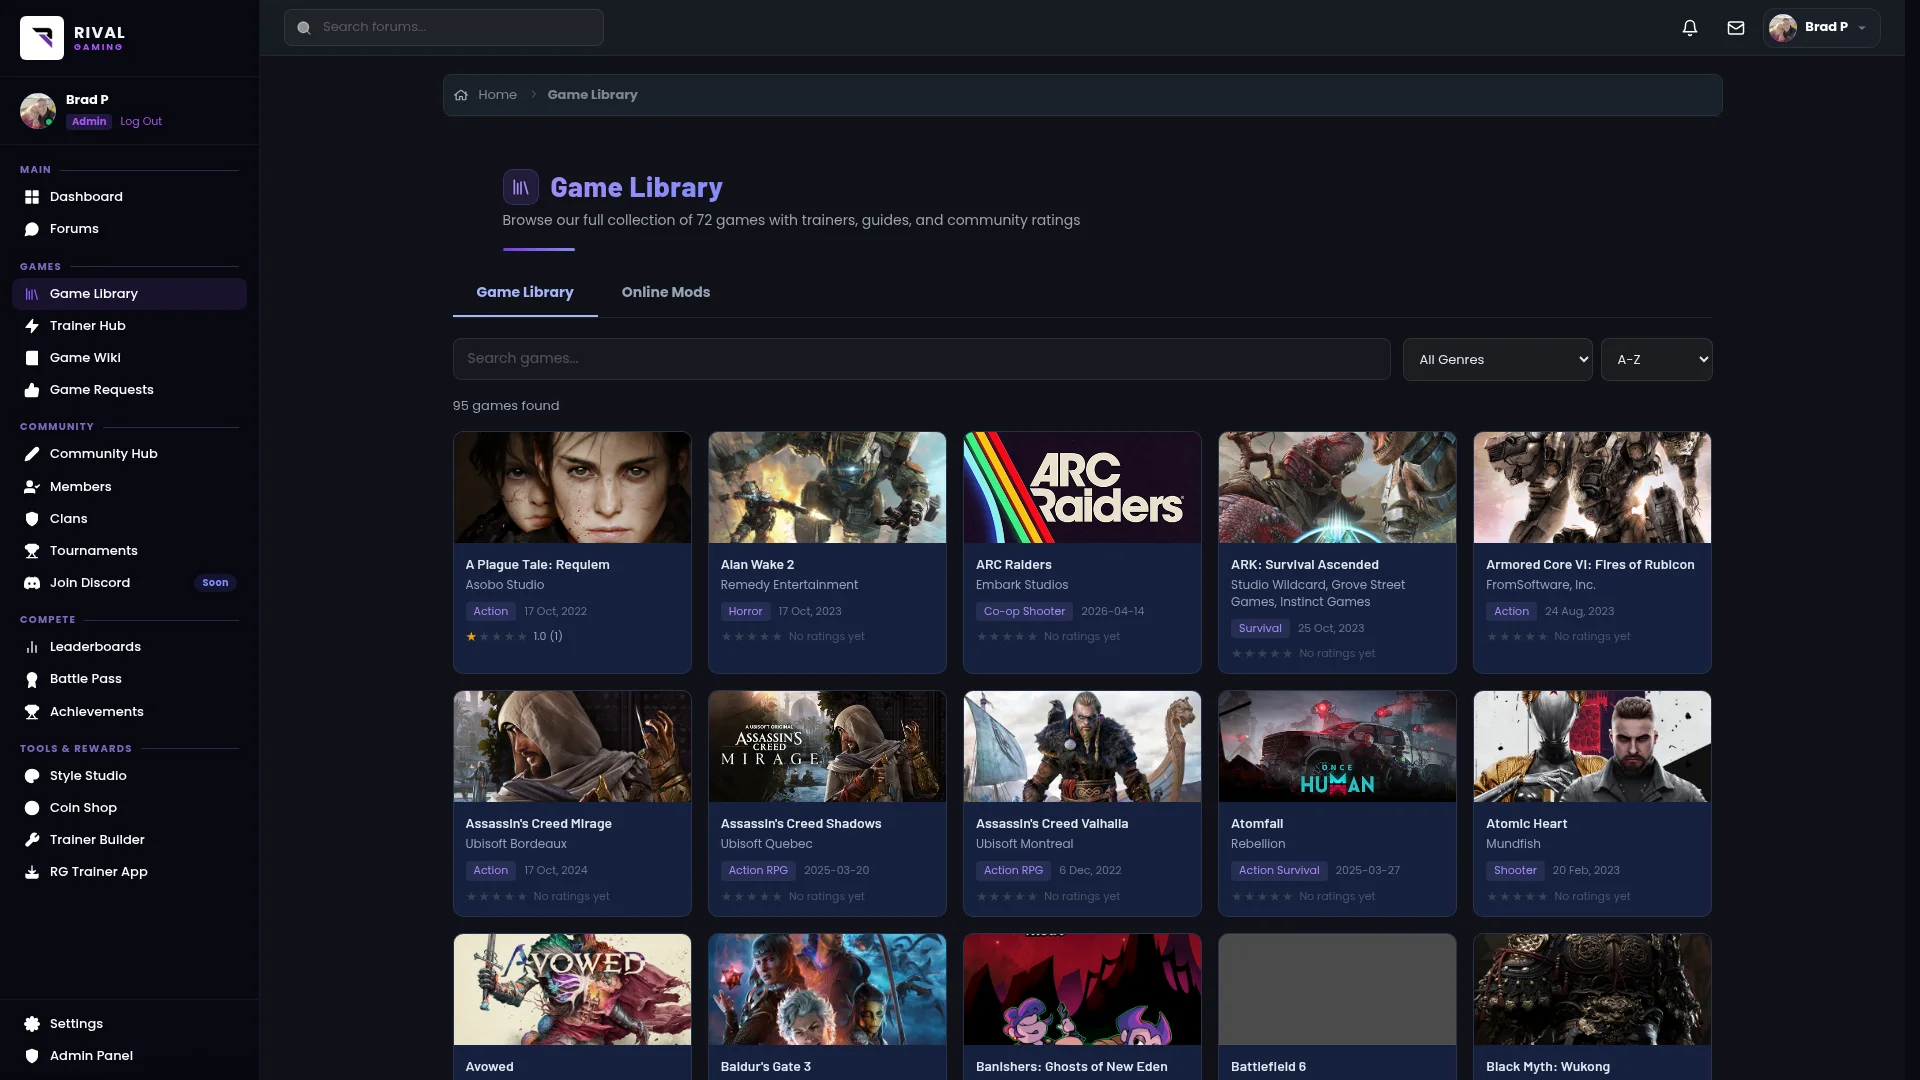
Task: Click the Leaderboards bar chart icon
Action: (x=32, y=647)
